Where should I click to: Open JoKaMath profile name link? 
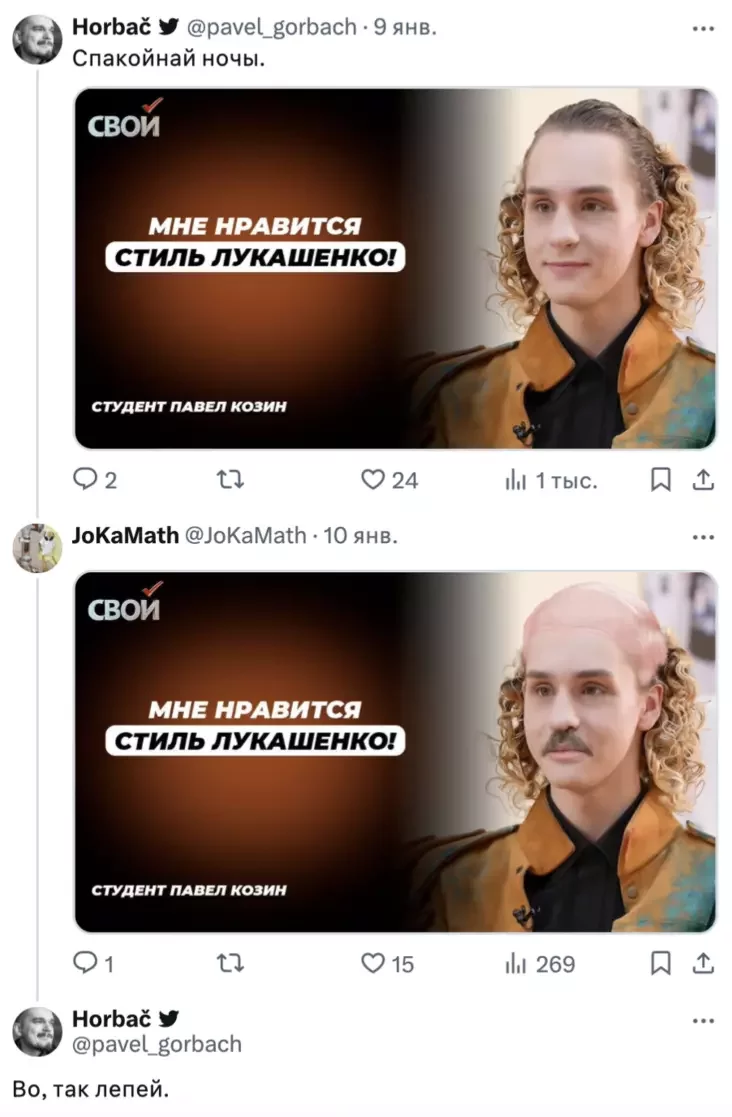point(125,535)
